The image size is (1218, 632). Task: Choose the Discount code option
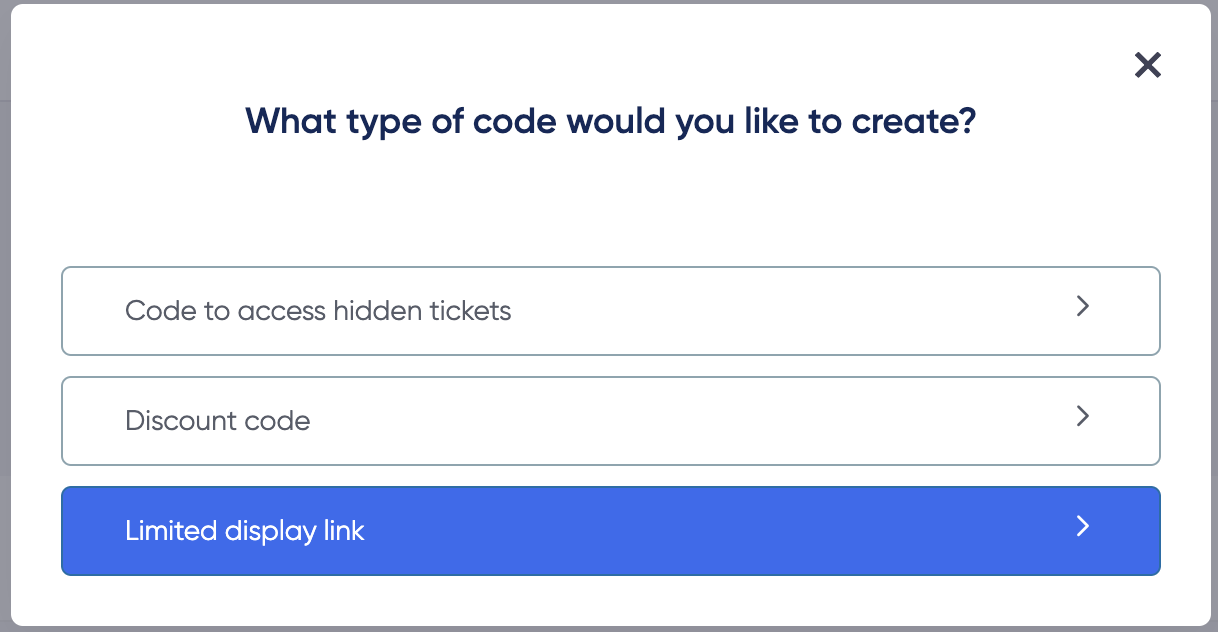click(611, 421)
